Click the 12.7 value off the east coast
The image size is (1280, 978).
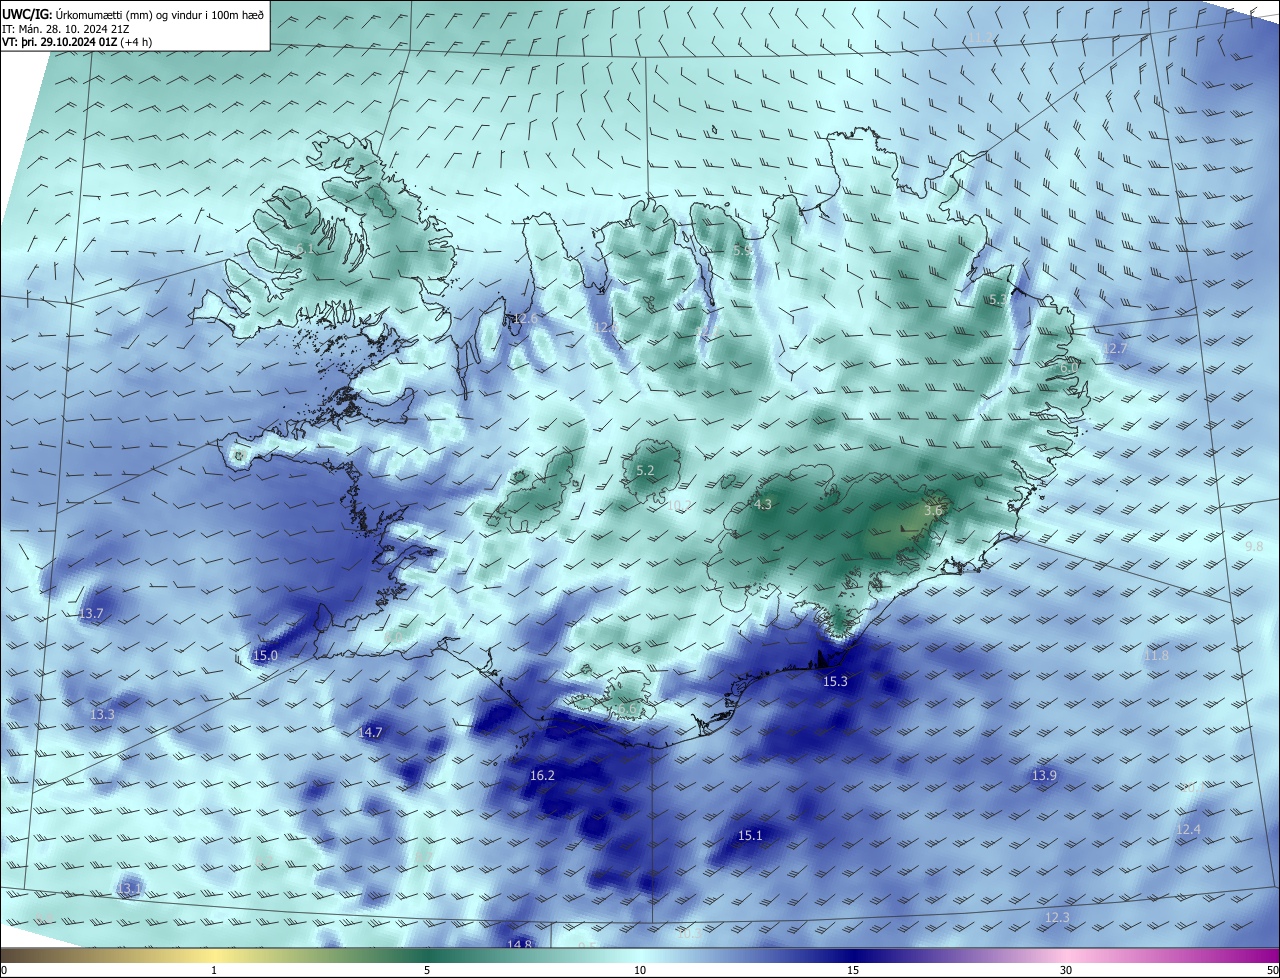pos(1114,348)
